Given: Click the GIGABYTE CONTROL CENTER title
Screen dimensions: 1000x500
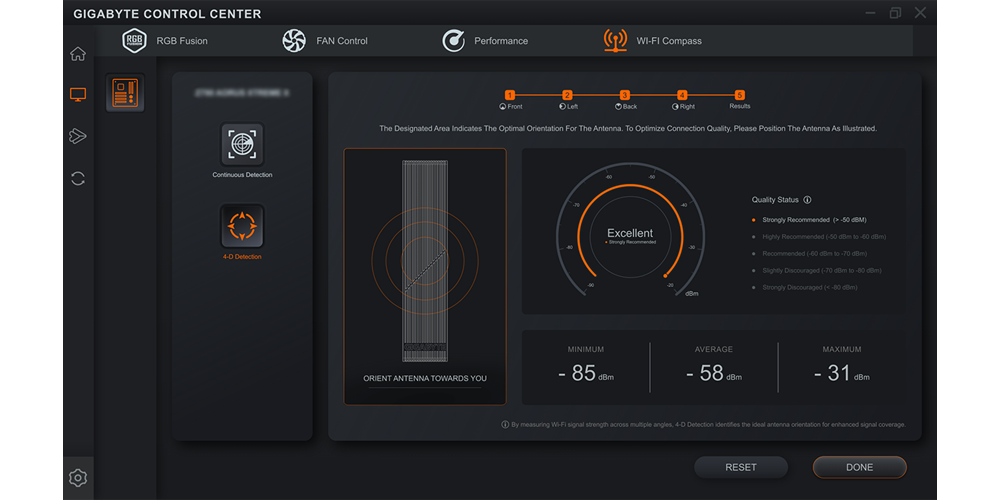Looking at the screenshot, I should click(167, 14).
